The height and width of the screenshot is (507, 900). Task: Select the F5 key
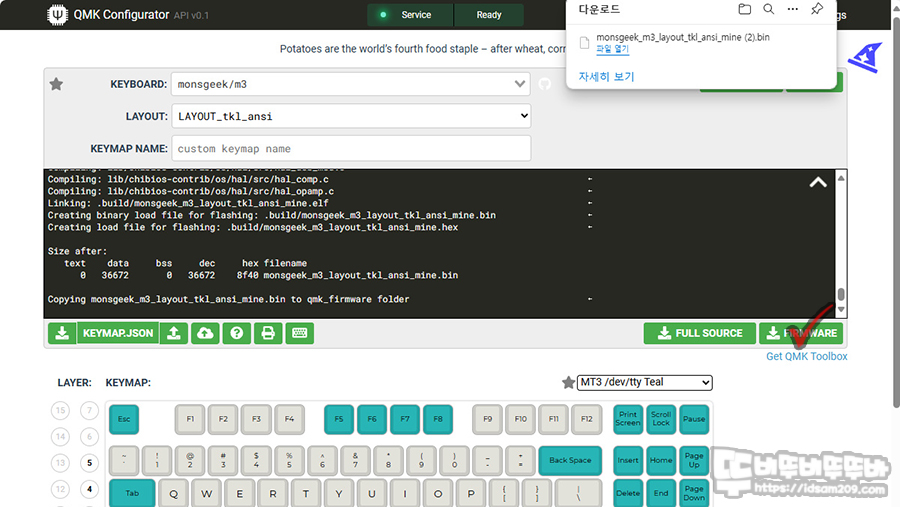point(339,419)
